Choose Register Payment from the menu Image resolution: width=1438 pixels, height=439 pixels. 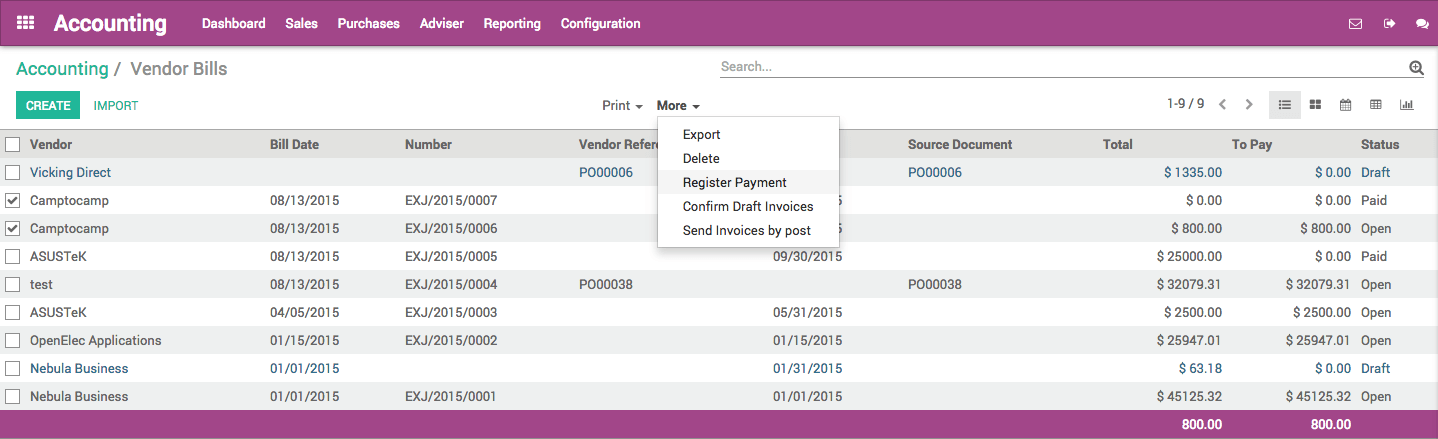tap(734, 183)
